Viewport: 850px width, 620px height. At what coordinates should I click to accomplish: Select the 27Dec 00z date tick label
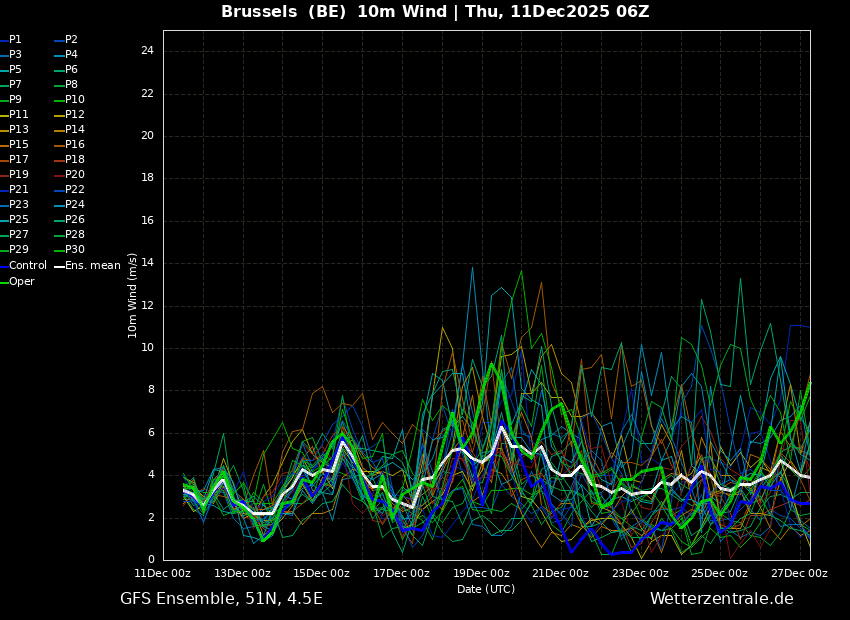tap(799, 573)
